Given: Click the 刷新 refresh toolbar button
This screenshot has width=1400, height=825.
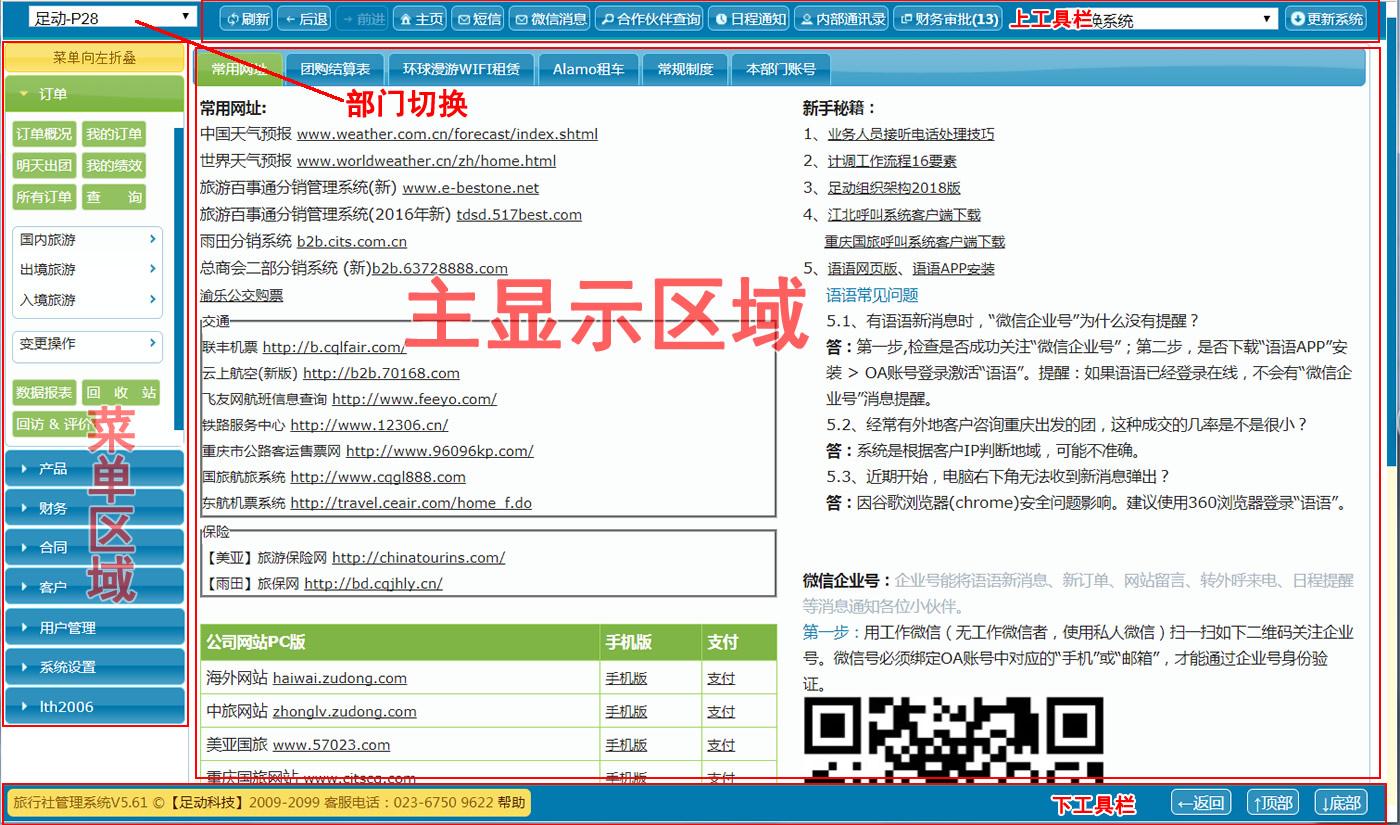Looking at the screenshot, I should [244, 18].
